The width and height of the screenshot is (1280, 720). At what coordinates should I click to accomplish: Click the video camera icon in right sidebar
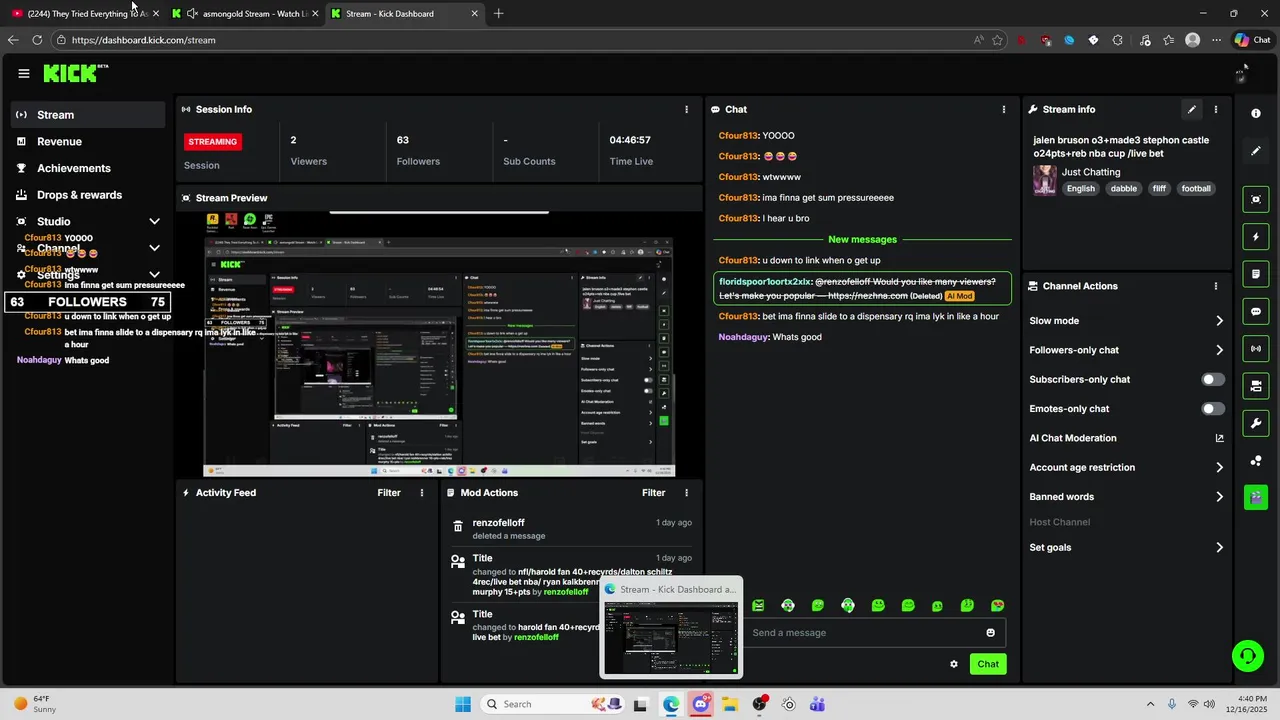pyautogui.click(x=1256, y=385)
